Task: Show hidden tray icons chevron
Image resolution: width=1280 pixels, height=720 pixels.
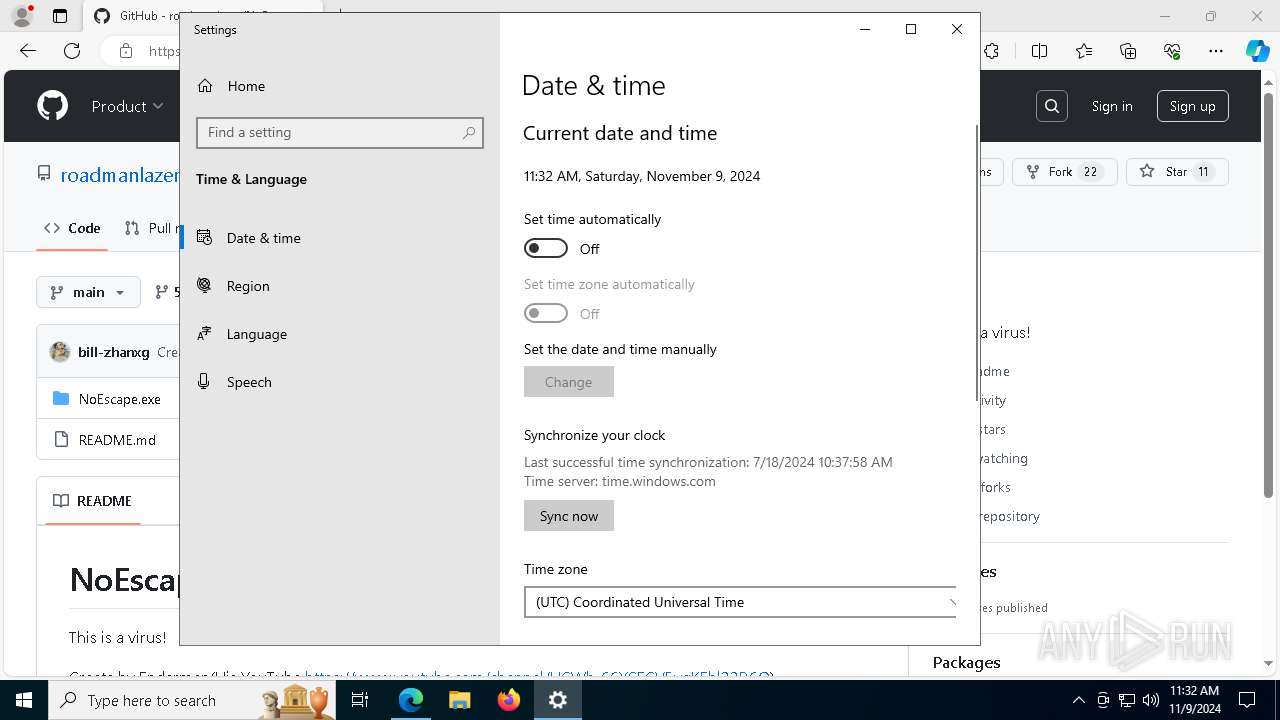Action: (x=1078, y=700)
